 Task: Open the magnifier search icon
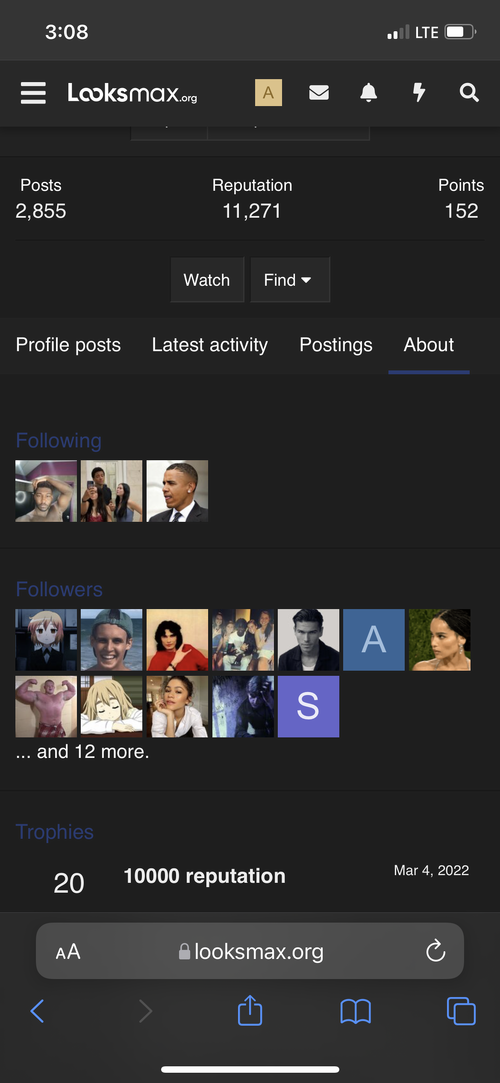coord(469,93)
